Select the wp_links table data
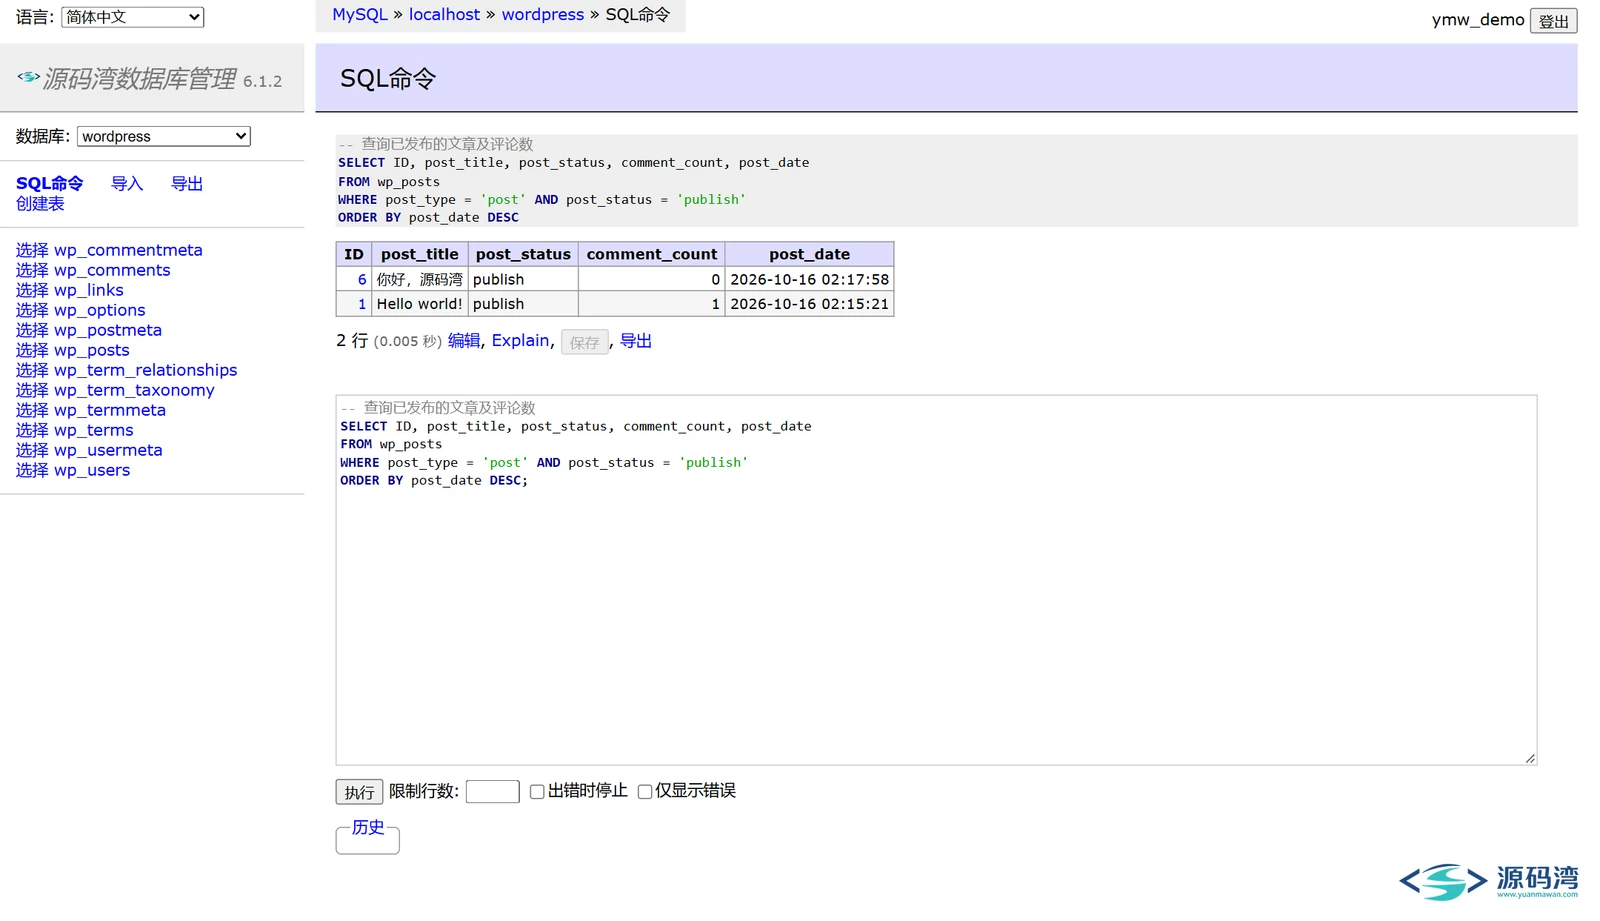The width and height of the screenshot is (1600, 921). tap(32, 290)
